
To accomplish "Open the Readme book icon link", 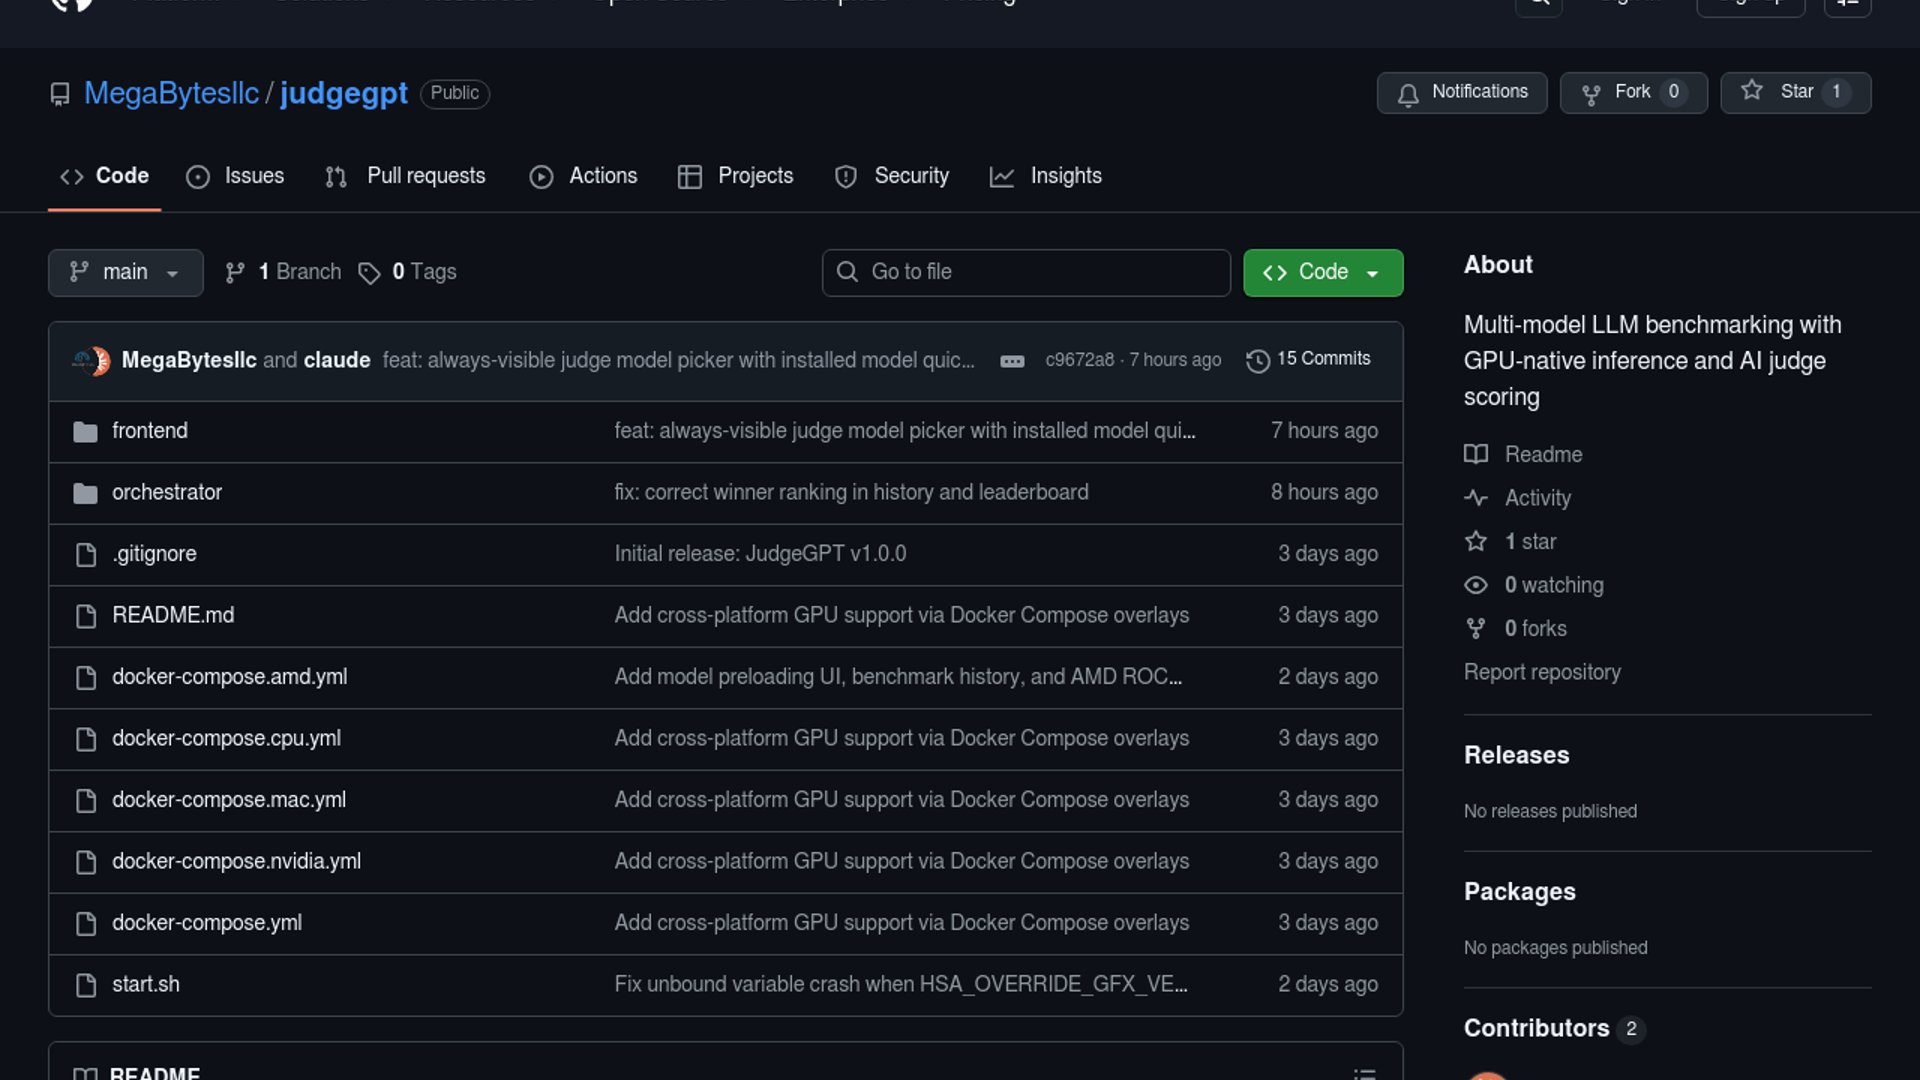I will click(x=1476, y=454).
